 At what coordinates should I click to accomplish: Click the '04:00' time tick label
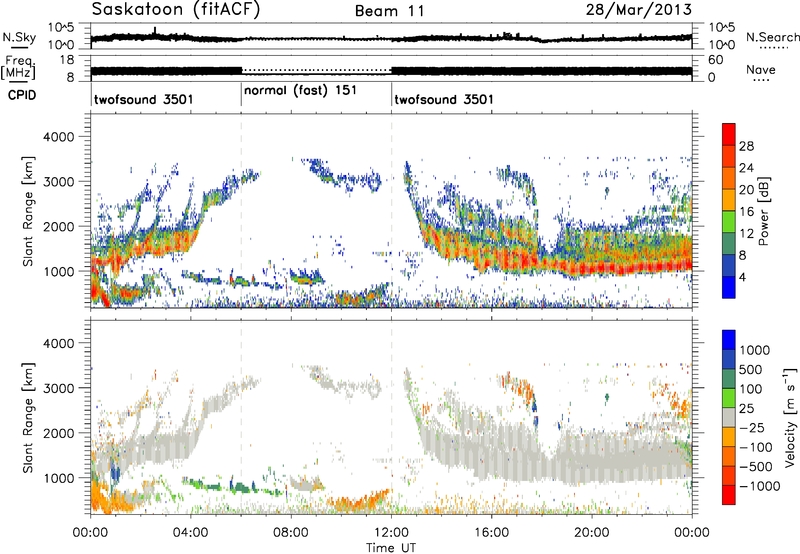click(x=190, y=533)
